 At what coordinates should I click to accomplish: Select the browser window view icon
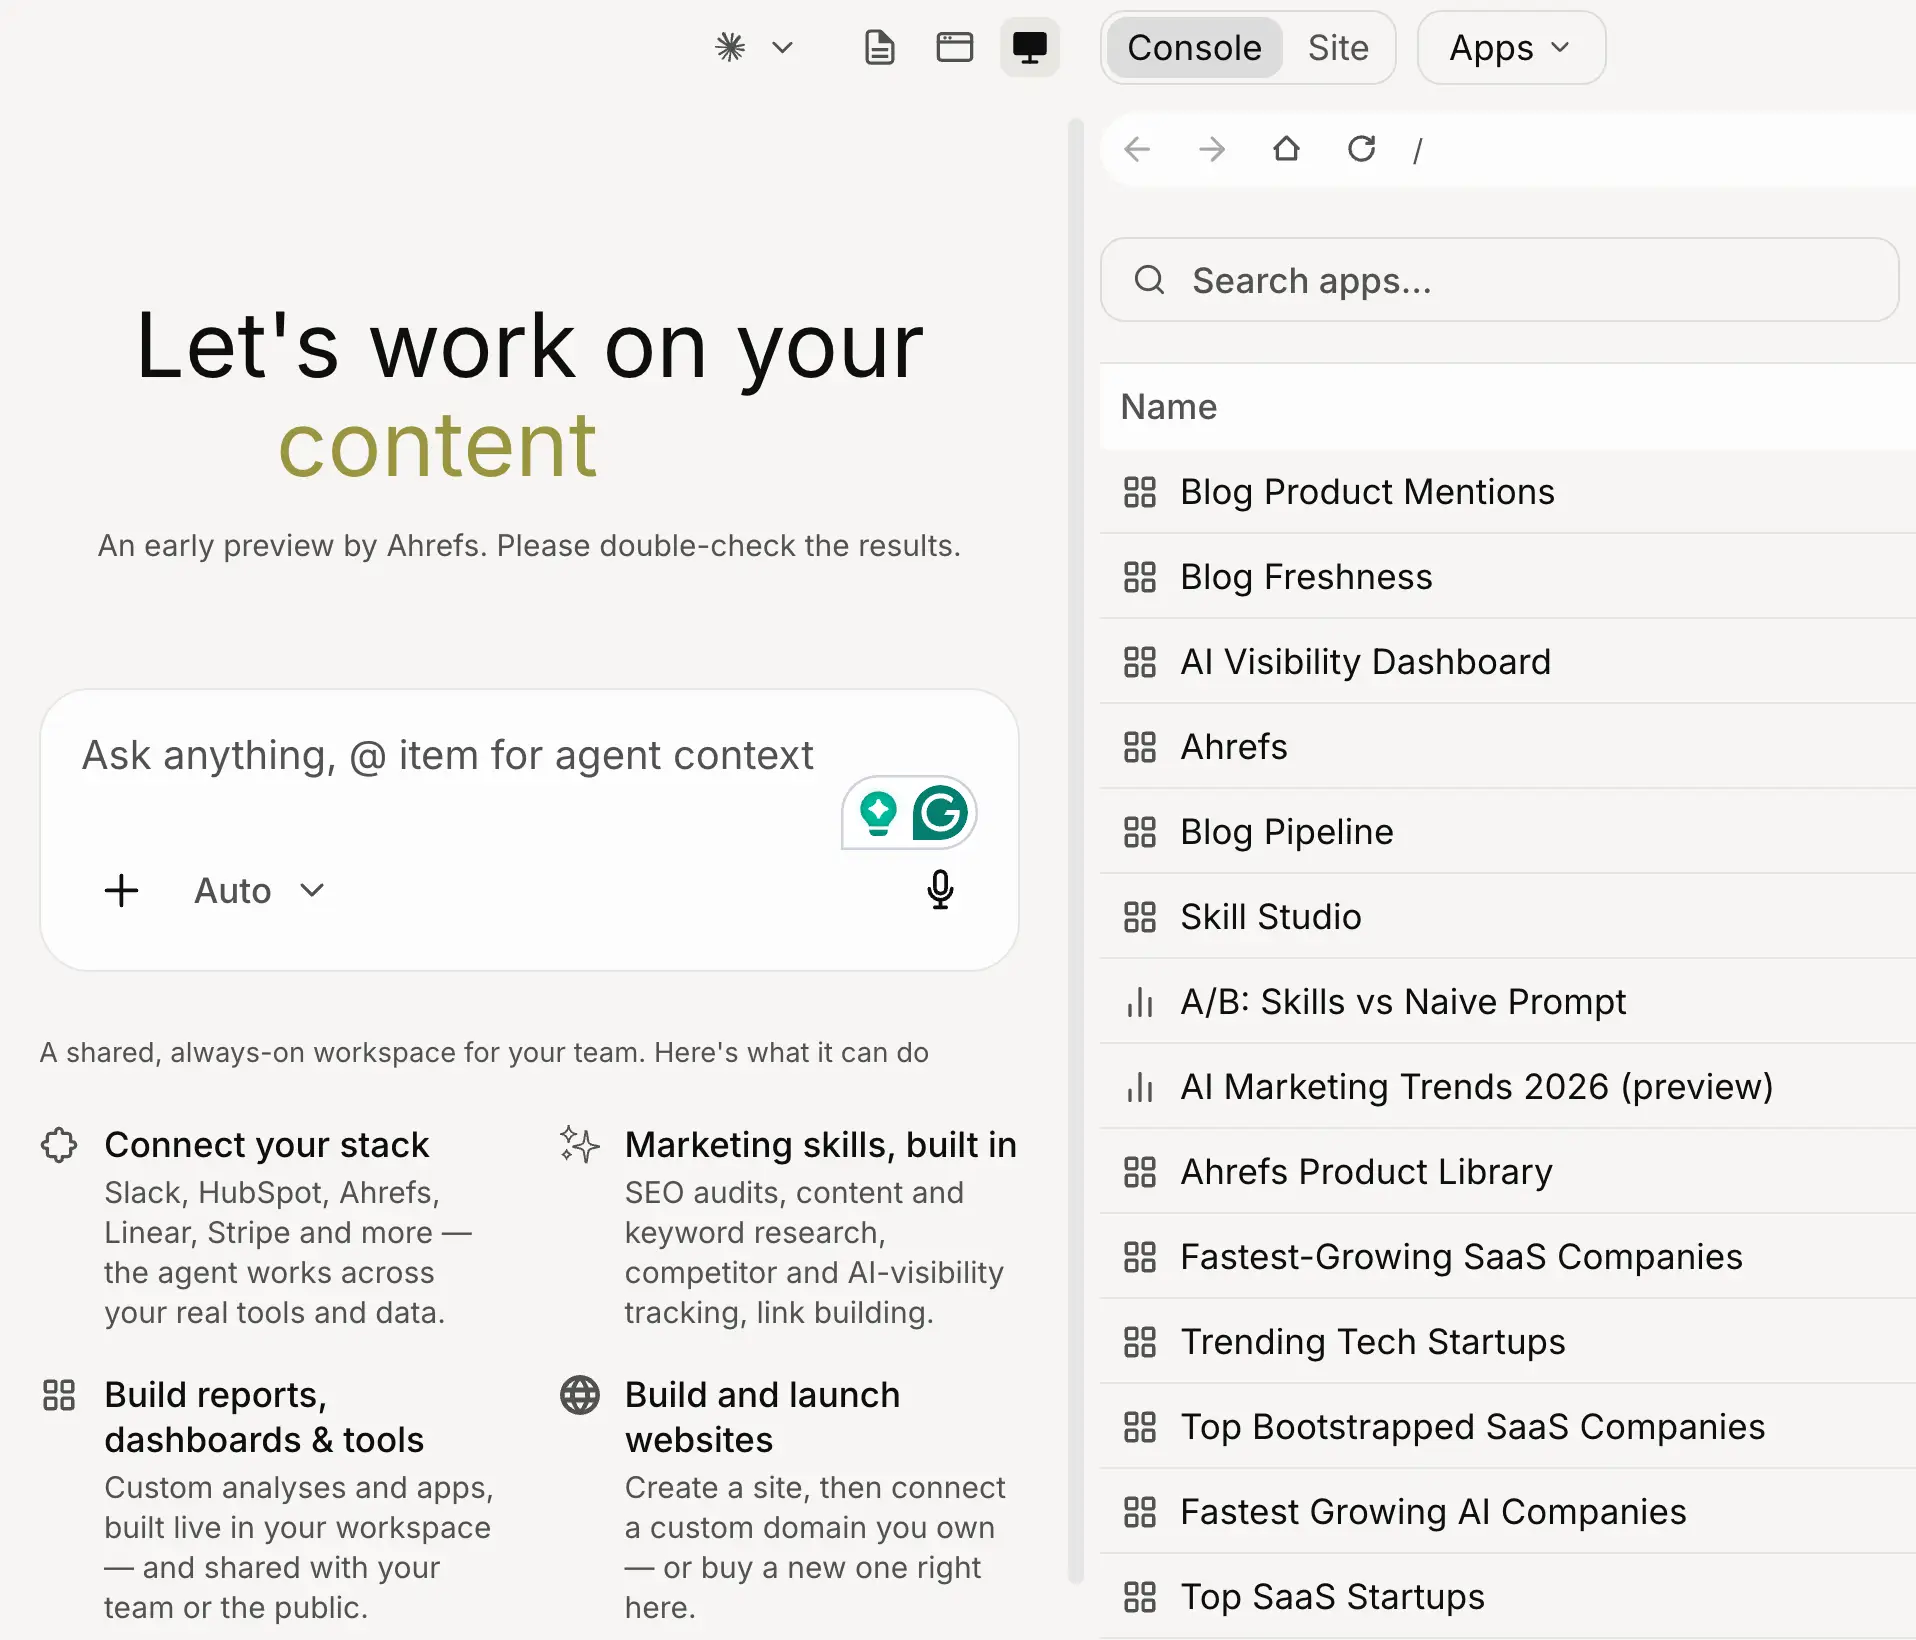tap(955, 47)
